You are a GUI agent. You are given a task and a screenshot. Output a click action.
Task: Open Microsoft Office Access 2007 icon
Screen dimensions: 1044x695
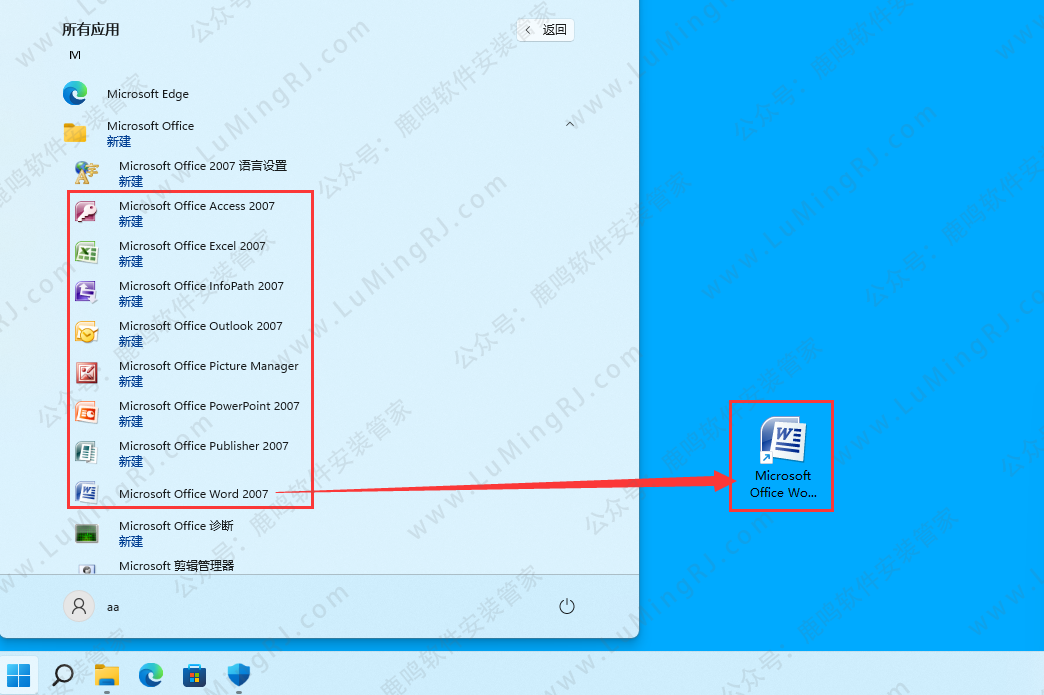[x=87, y=213]
